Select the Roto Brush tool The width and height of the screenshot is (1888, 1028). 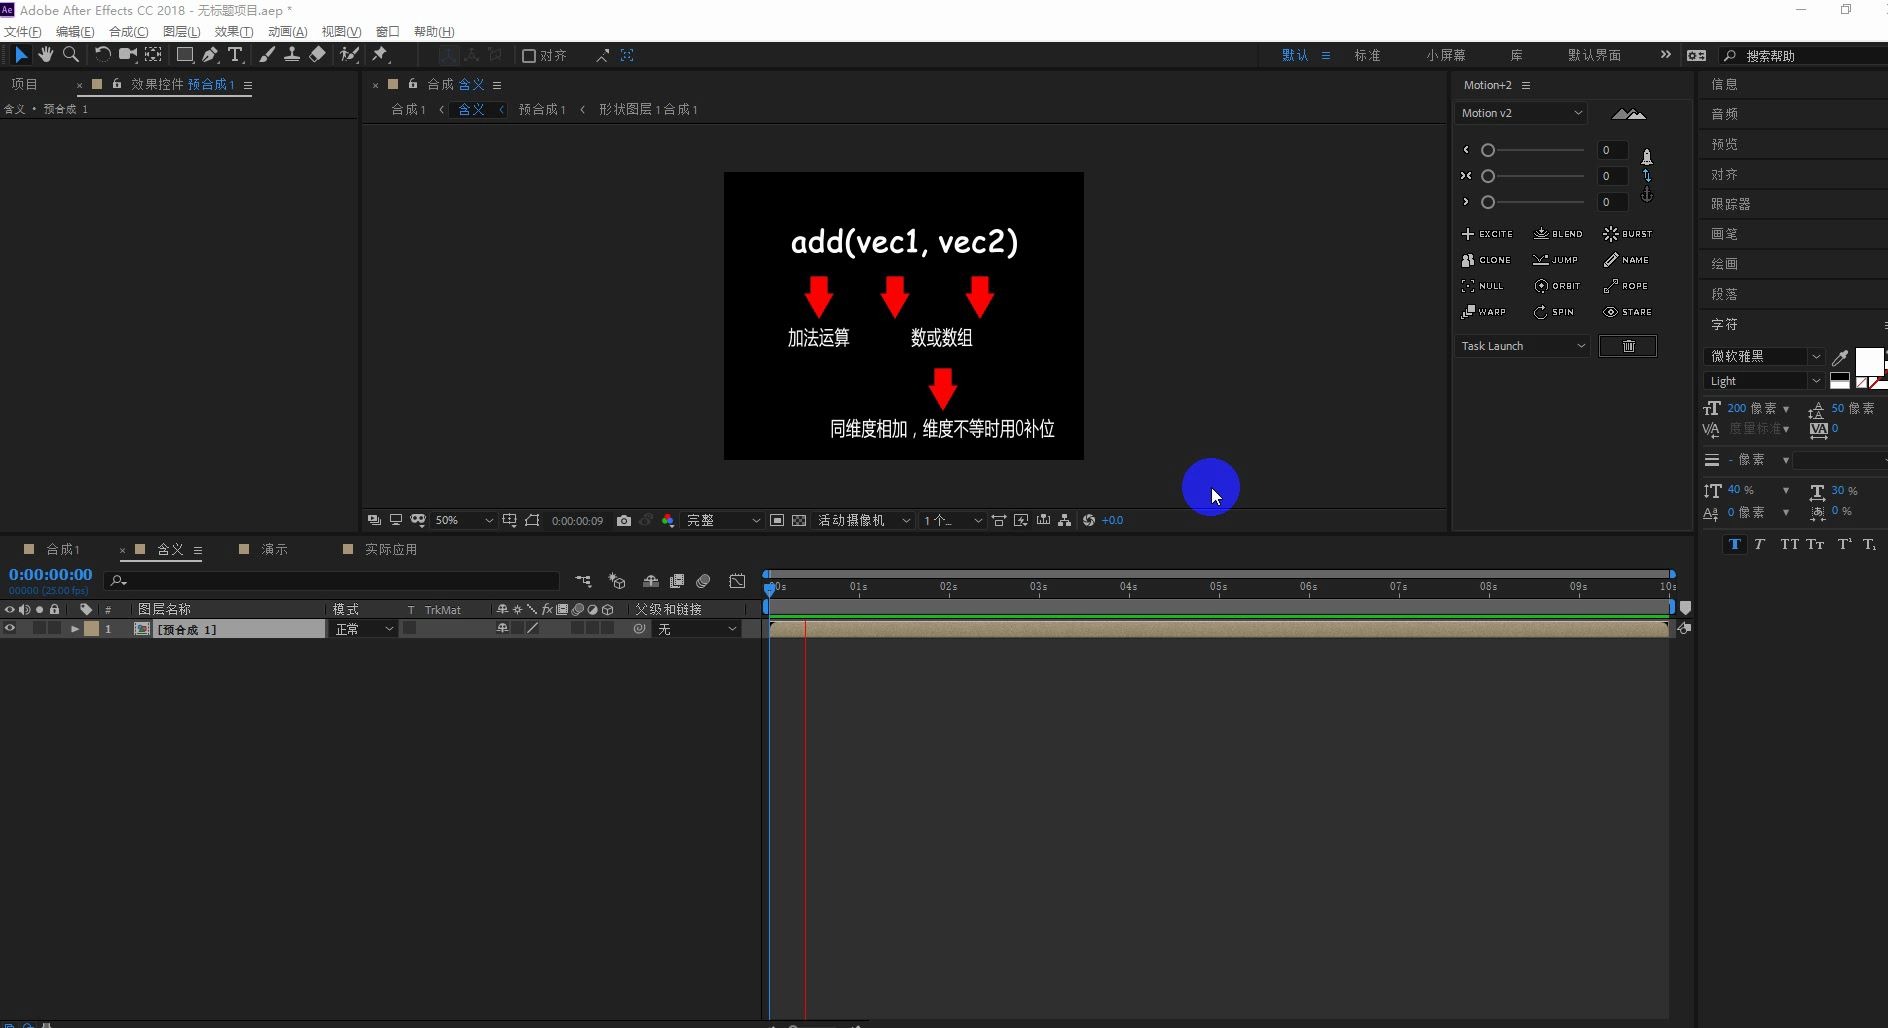(349, 55)
